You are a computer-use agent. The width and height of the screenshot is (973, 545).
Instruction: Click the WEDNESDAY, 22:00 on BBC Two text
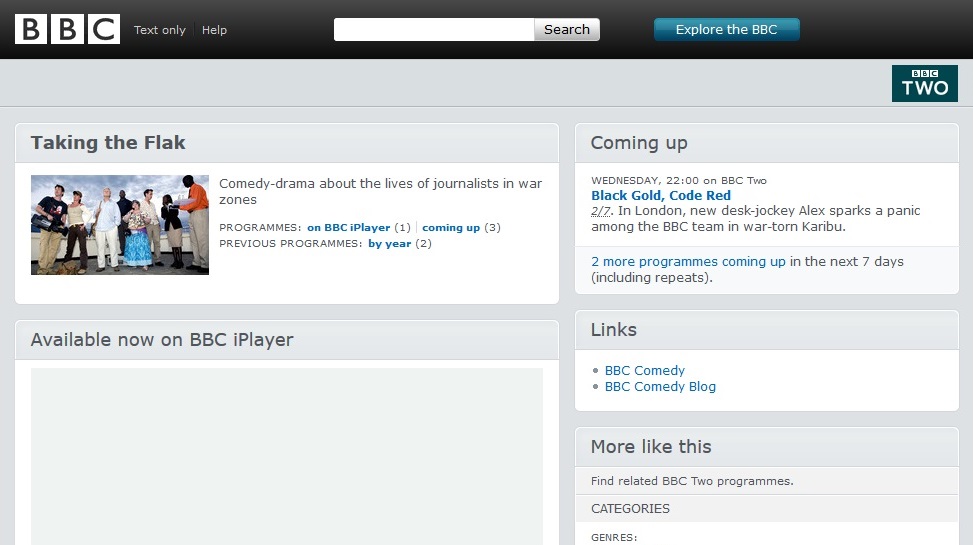point(679,181)
